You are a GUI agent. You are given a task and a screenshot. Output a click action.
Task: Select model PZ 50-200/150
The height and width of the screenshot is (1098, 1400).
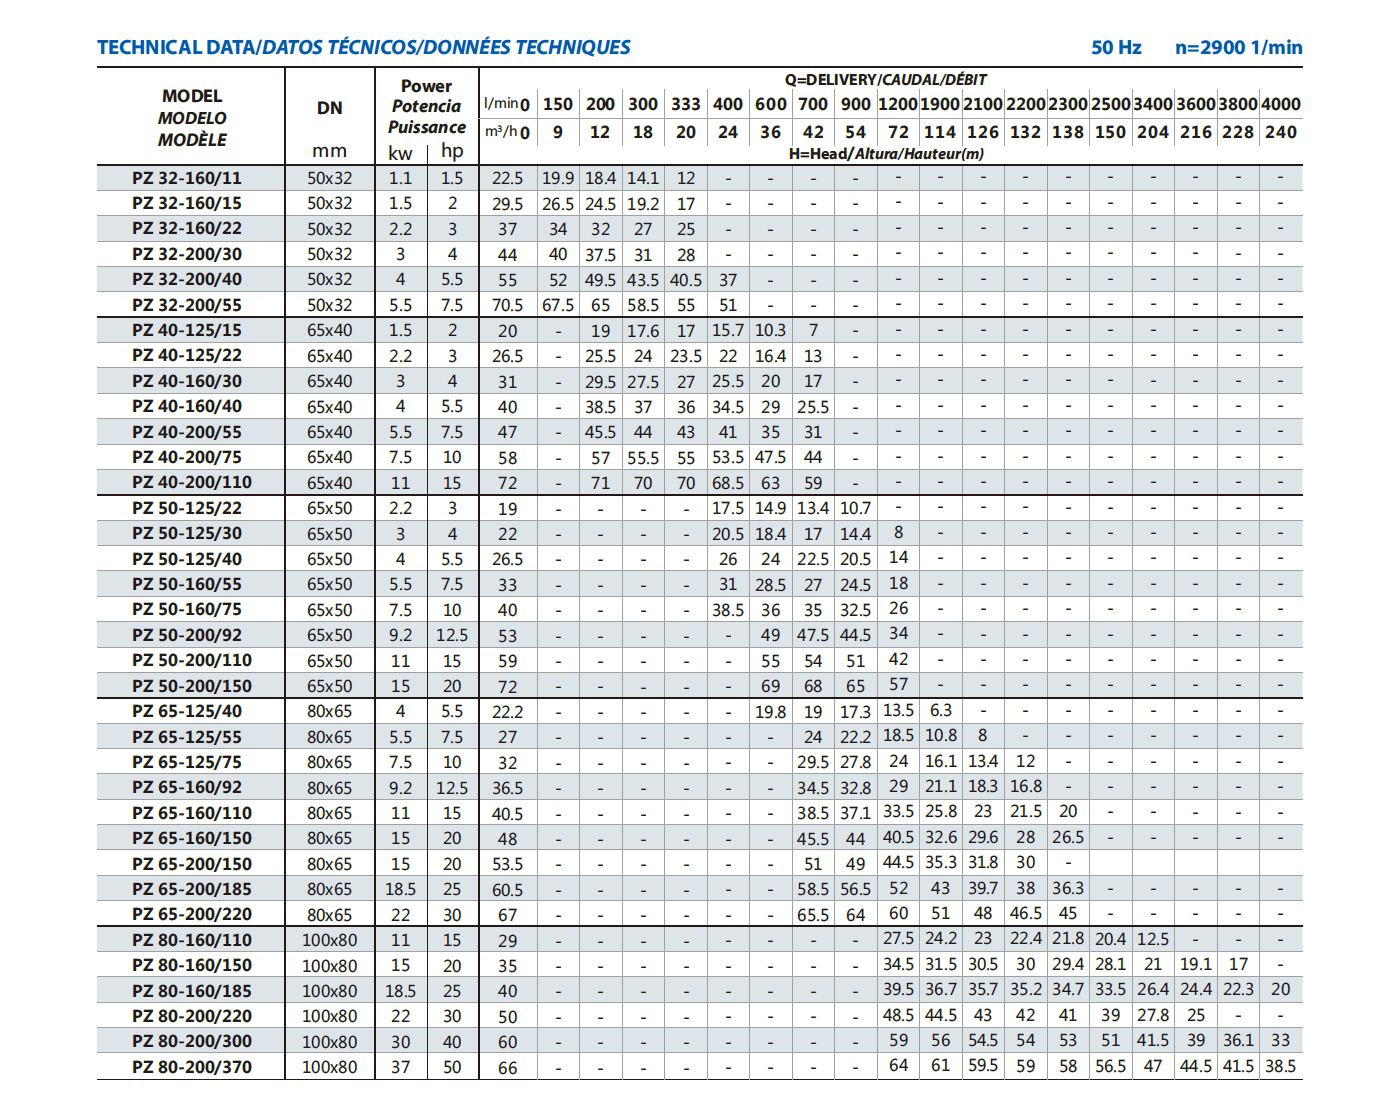pos(192,686)
